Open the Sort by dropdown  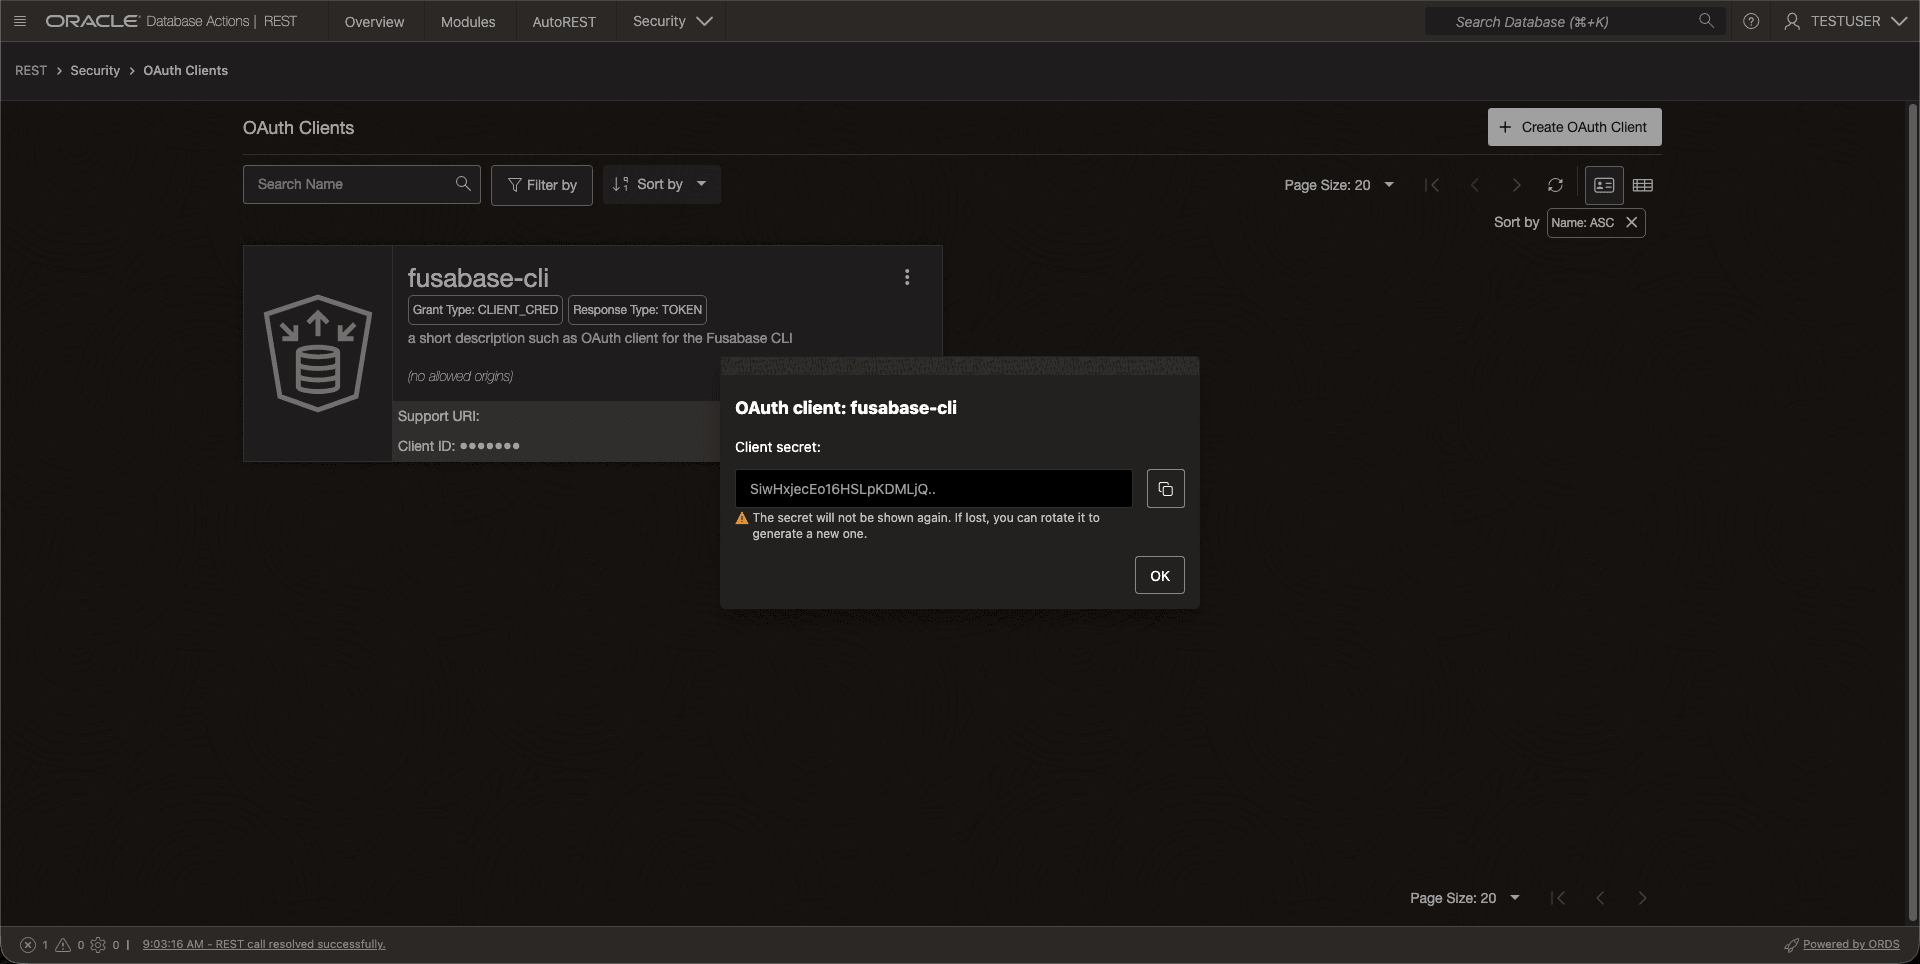[661, 184]
